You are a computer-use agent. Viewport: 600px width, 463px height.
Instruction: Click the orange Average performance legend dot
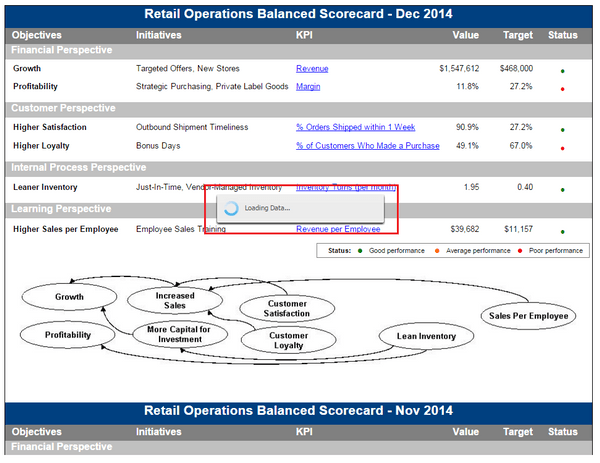click(437, 251)
